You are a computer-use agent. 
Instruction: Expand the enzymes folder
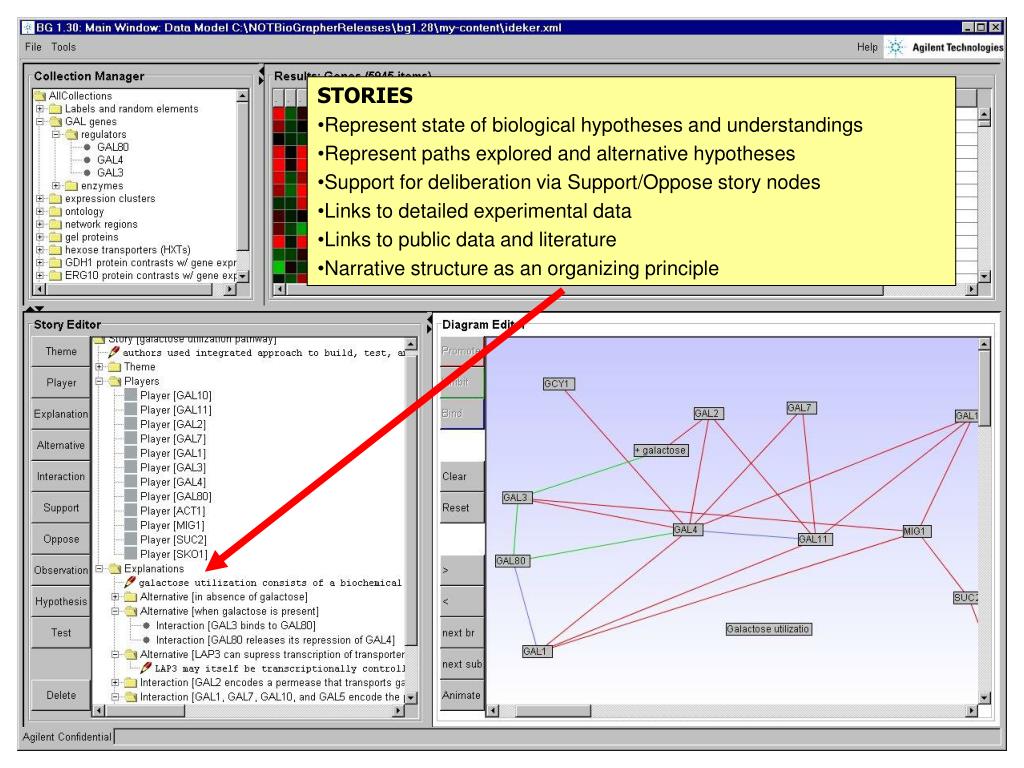pos(56,186)
